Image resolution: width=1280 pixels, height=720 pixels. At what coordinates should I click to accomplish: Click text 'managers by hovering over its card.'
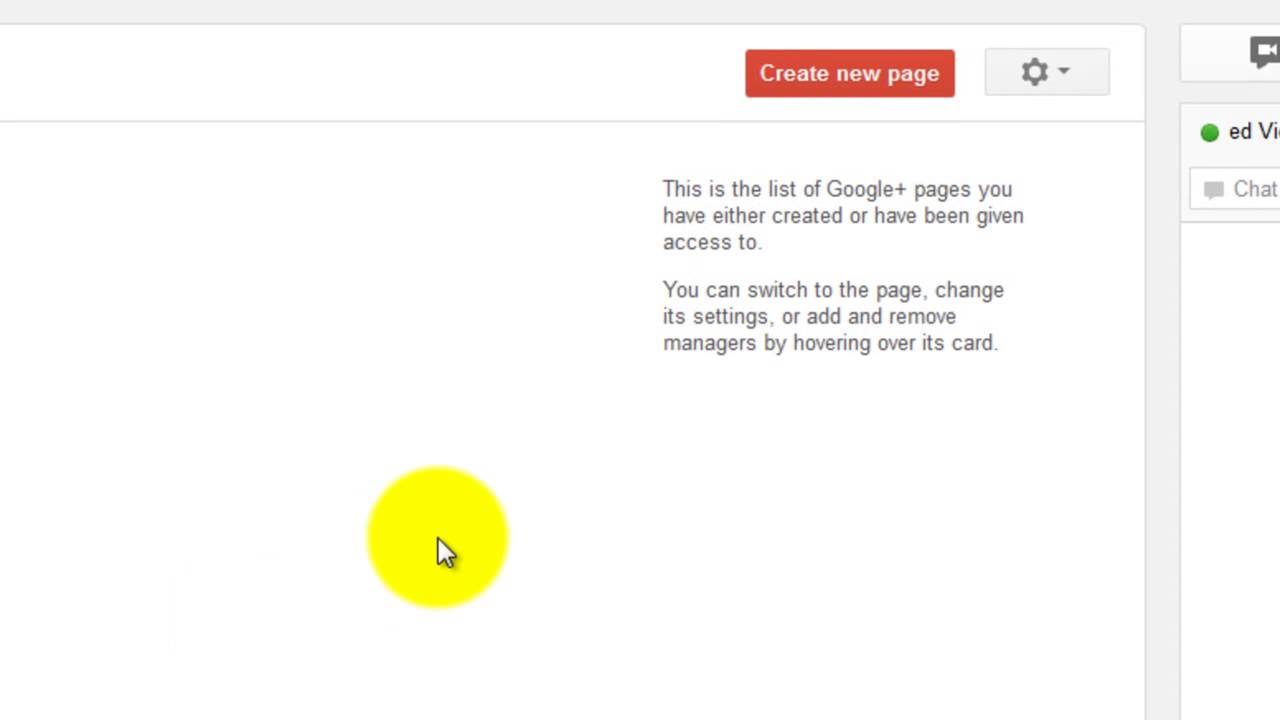830,343
